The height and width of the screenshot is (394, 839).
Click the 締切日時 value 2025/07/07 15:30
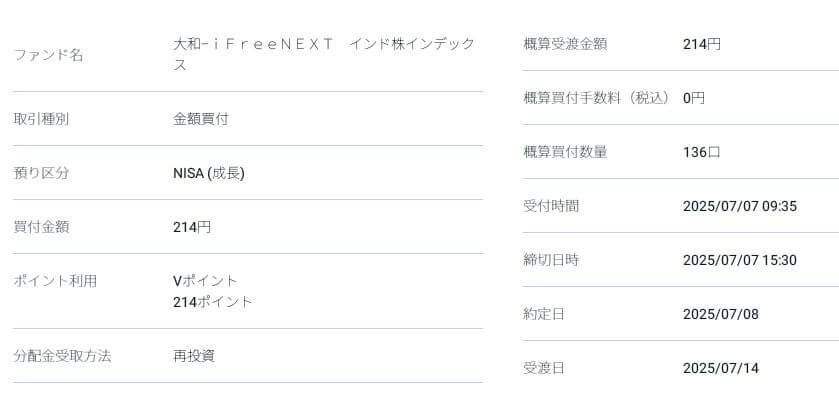point(739,261)
